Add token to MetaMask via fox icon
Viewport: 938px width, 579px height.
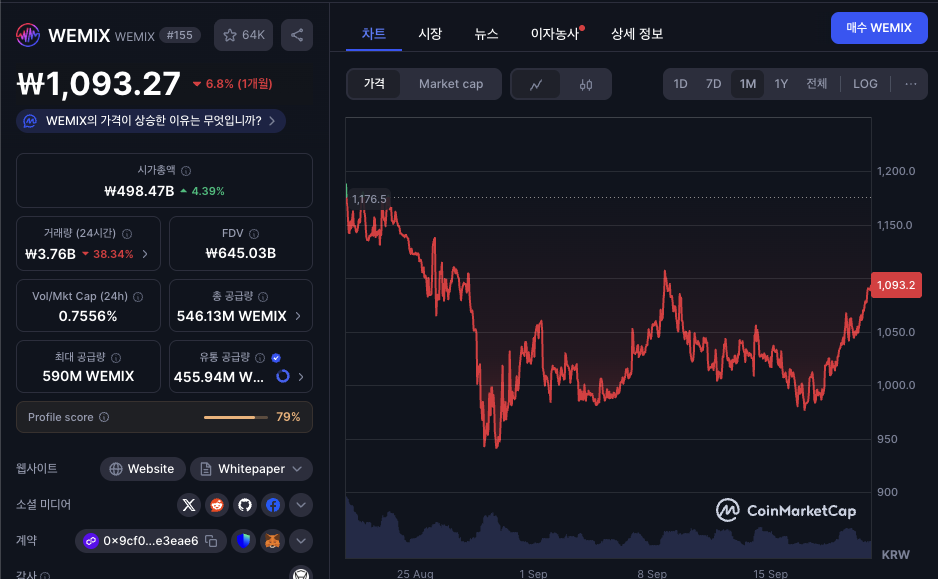tap(273, 541)
